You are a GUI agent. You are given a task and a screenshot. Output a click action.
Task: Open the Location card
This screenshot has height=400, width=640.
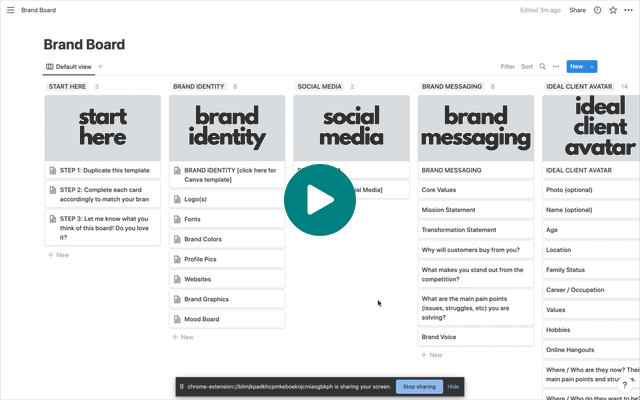pyautogui.click(x=591, y=250)
